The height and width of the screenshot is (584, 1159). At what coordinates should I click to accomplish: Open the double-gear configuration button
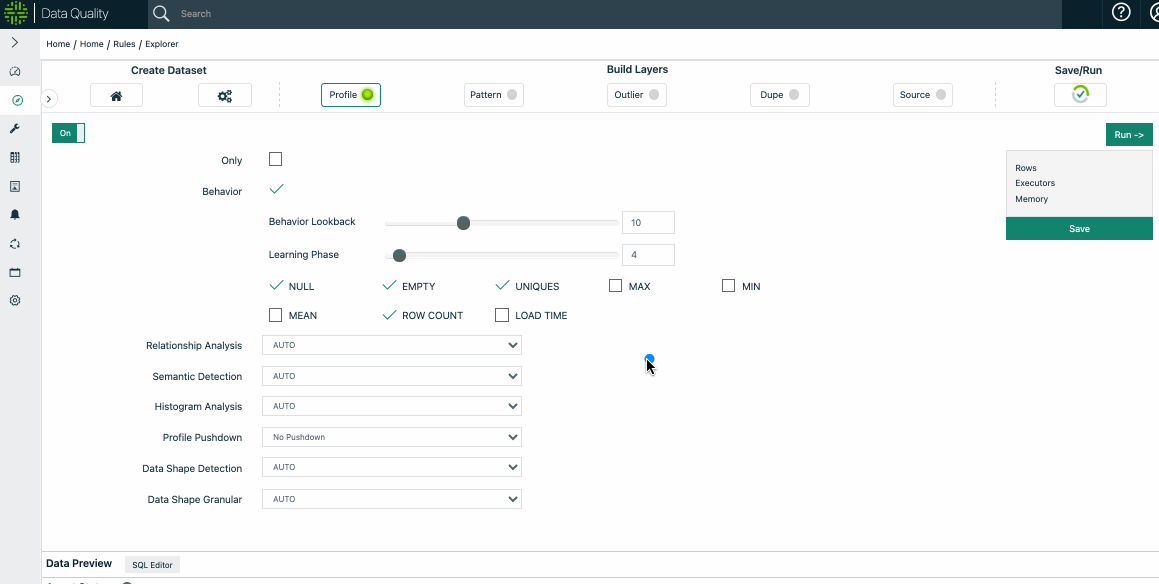(224, 95)
